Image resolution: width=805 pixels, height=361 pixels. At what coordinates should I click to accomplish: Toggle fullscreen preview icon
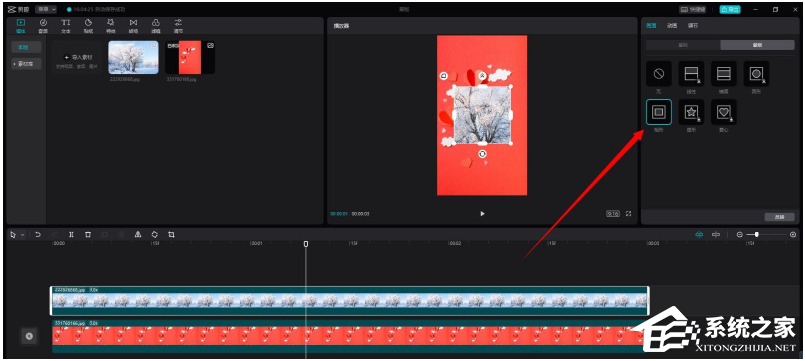[x=628, y=214]
